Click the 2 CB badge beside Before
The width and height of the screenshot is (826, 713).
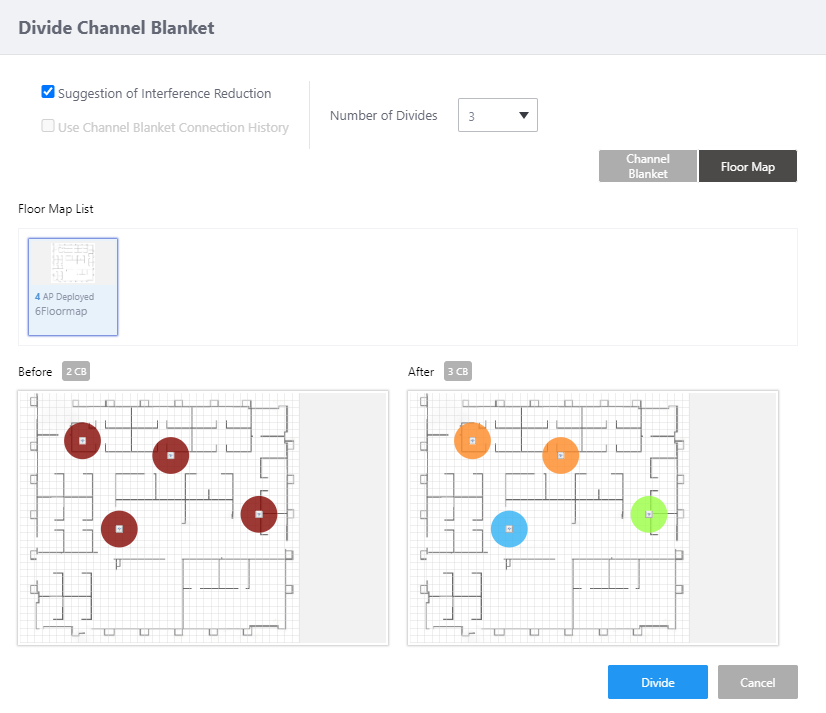tap(76, 372)
